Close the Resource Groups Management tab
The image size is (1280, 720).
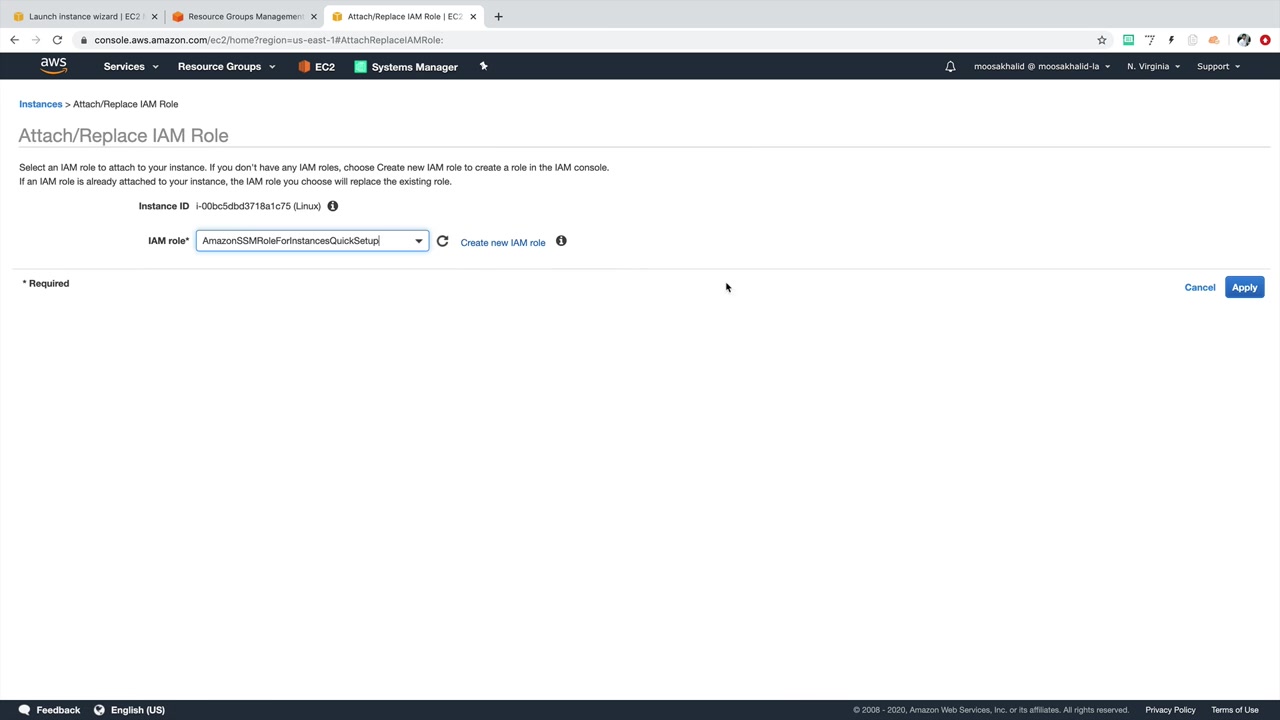[x=313, y=16]
